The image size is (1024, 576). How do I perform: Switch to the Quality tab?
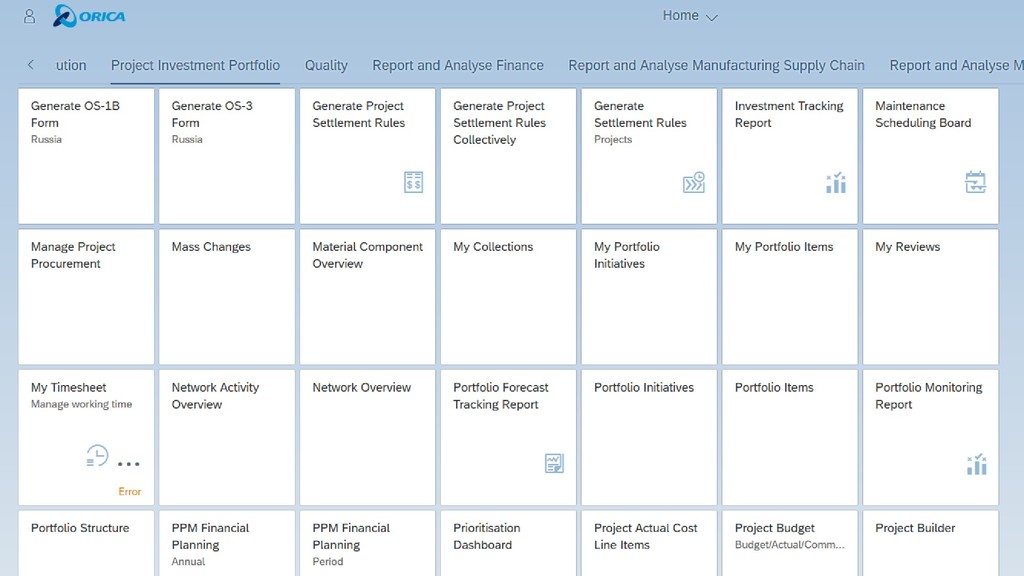[326, 65]
